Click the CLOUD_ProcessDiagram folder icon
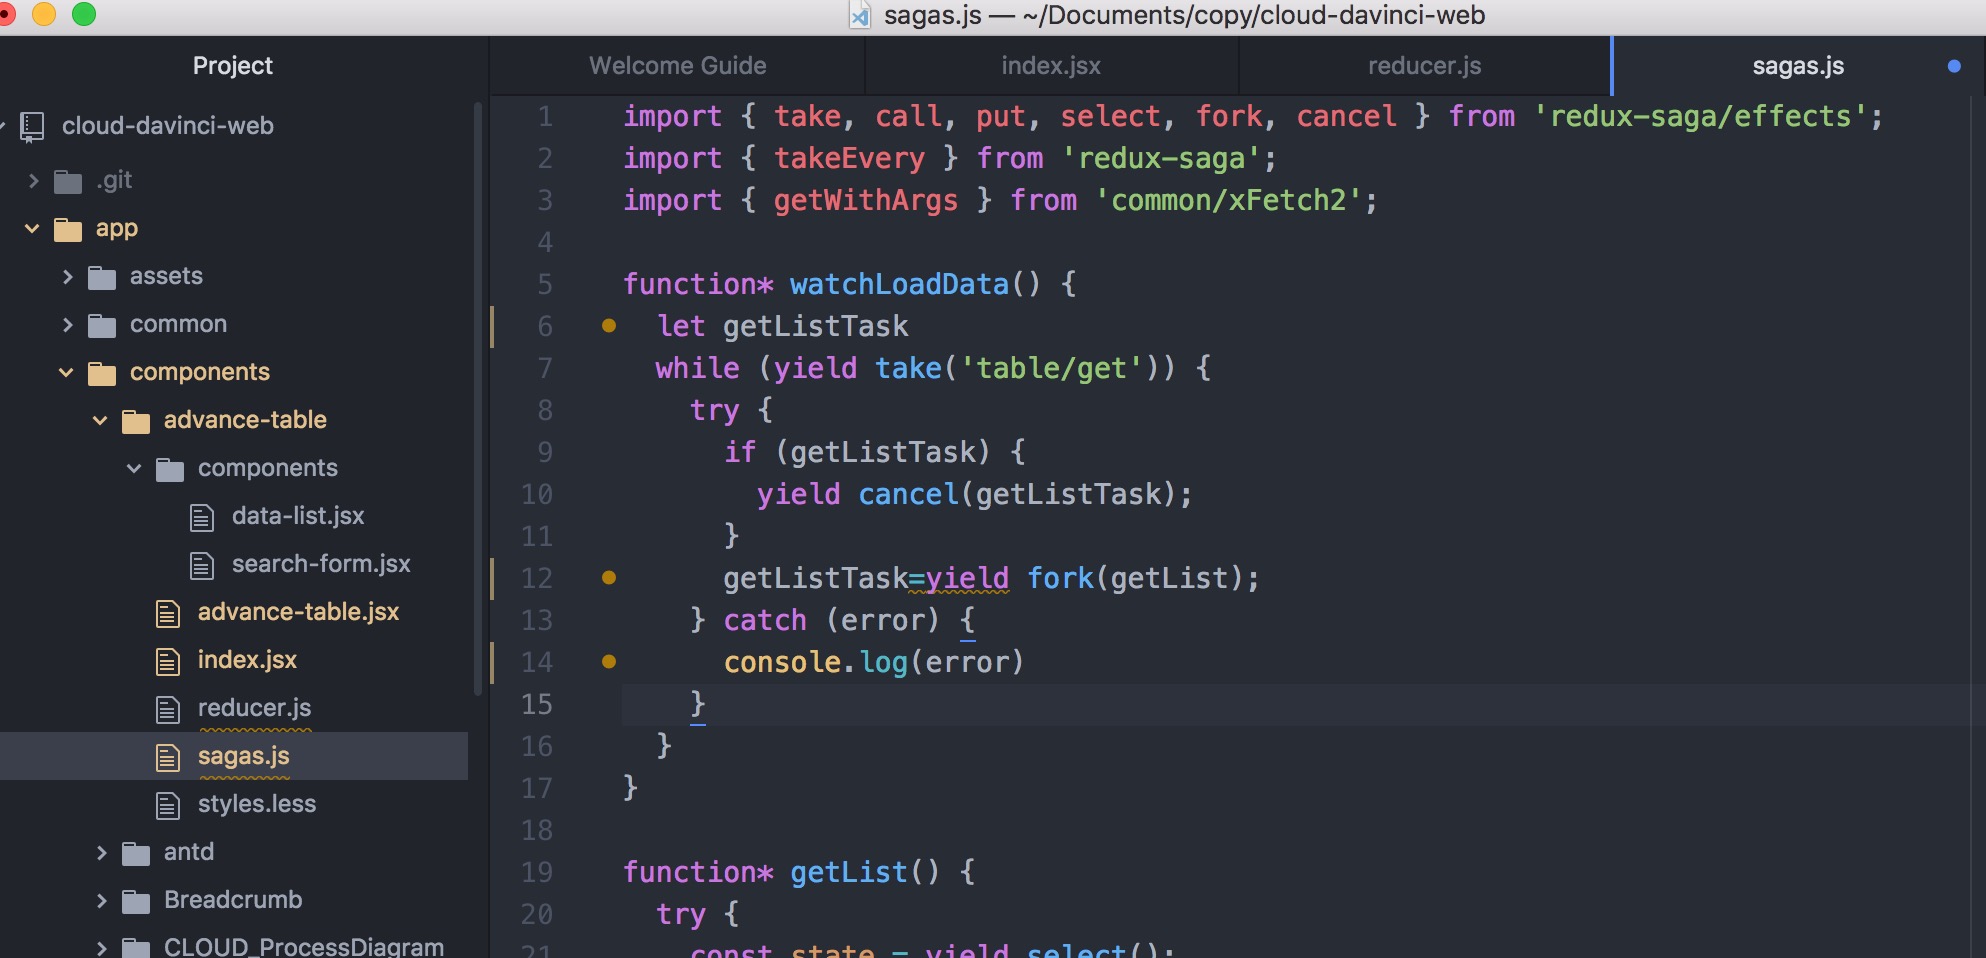The width and height of the screenshot is (1986, 958). coord(136,947)
